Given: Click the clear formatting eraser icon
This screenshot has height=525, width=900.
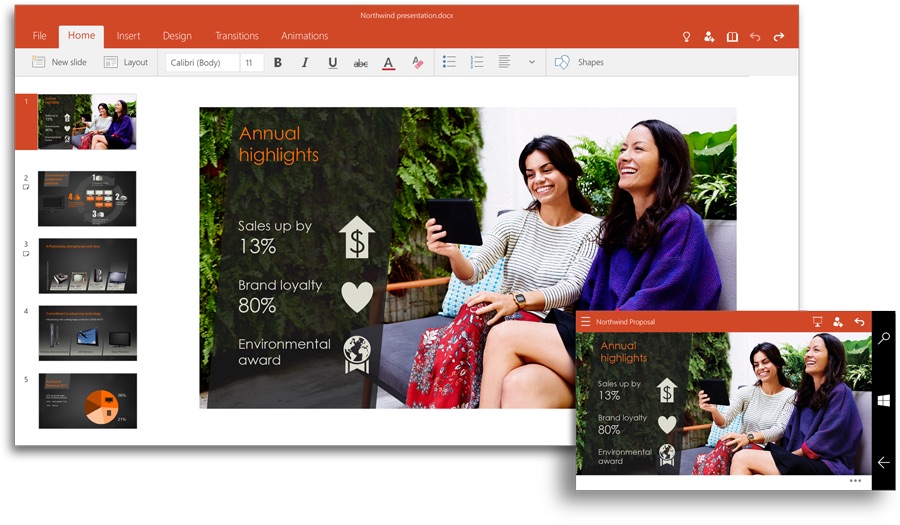Looking at the screenshot, I should tap(417, 62).
